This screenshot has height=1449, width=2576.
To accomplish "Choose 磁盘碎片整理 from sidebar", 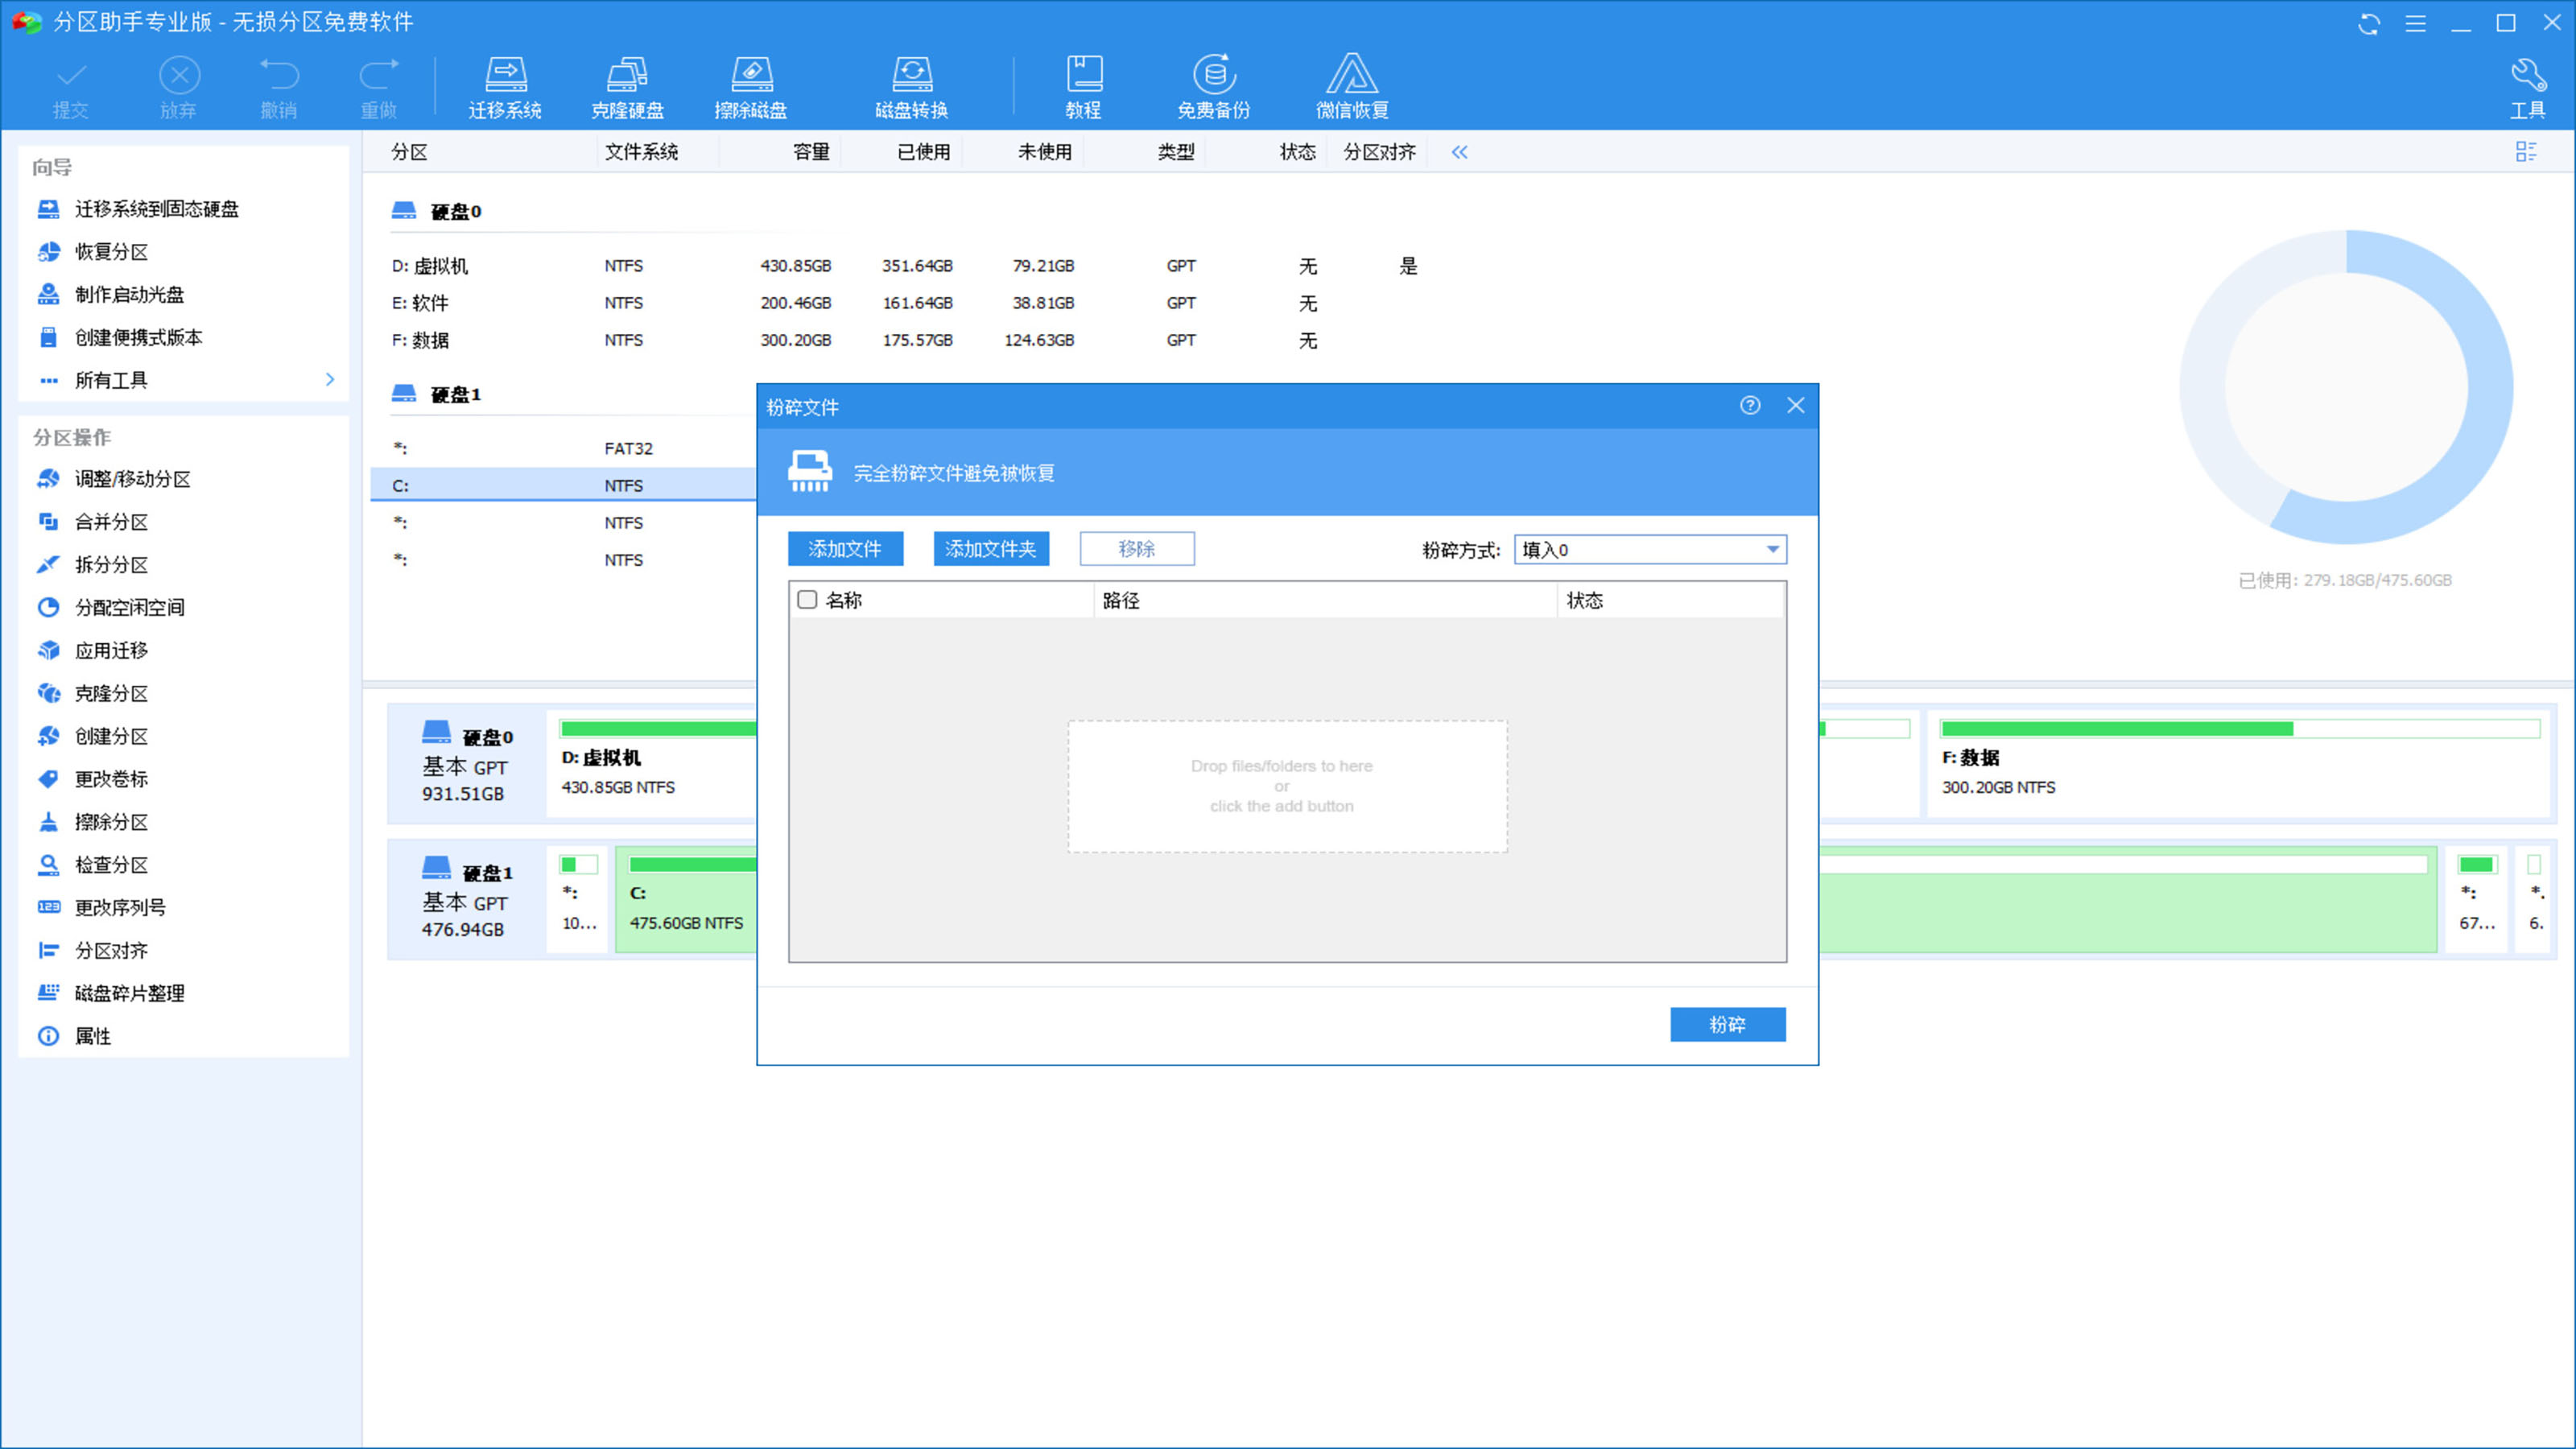I will (x=129, y=993).
